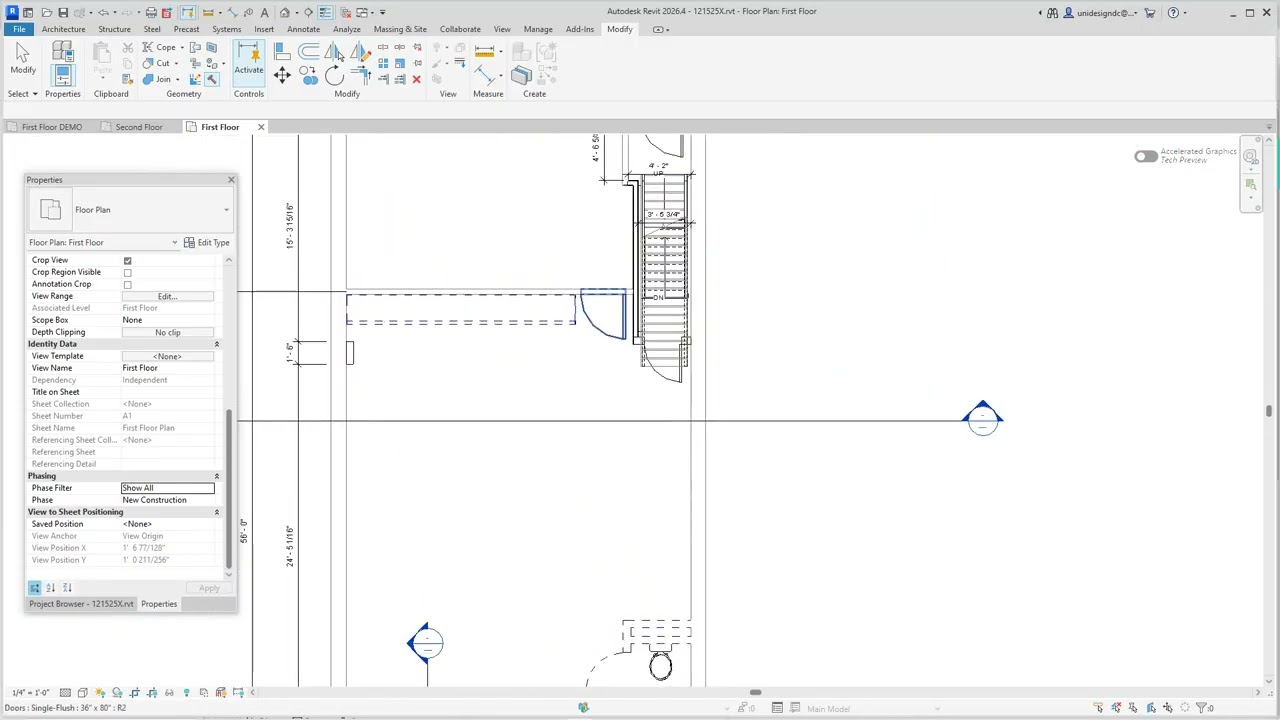
Task: Open the Annotate ribbon tab
Action: pyautogui.click(x=303, y=29)
